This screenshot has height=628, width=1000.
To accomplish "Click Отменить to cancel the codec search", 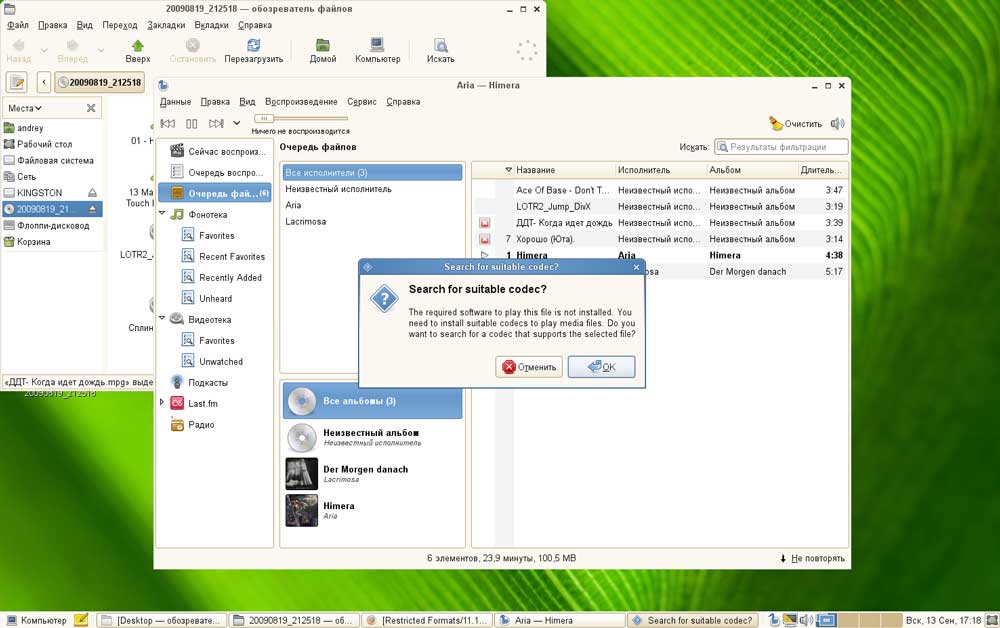I will 528,367.
